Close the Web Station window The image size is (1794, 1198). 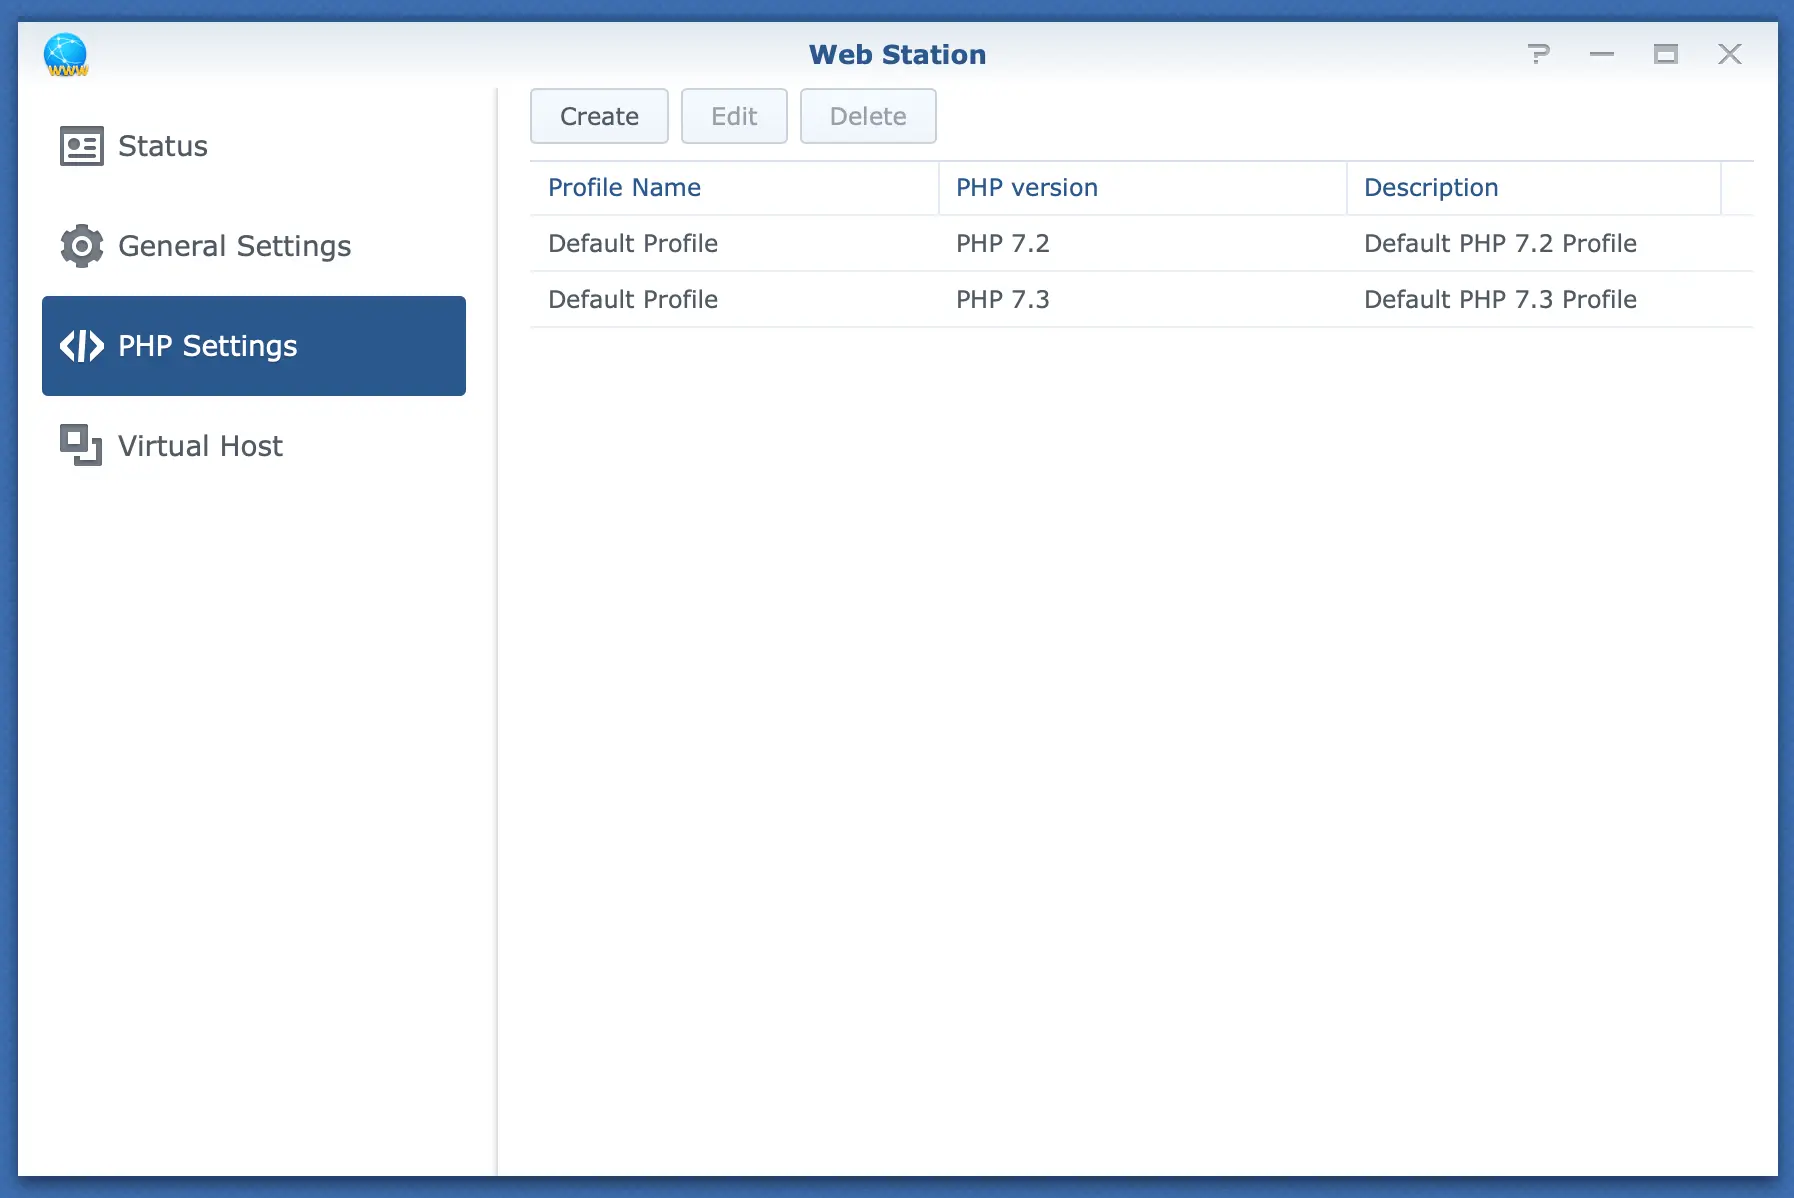(x=1730, y=54)
